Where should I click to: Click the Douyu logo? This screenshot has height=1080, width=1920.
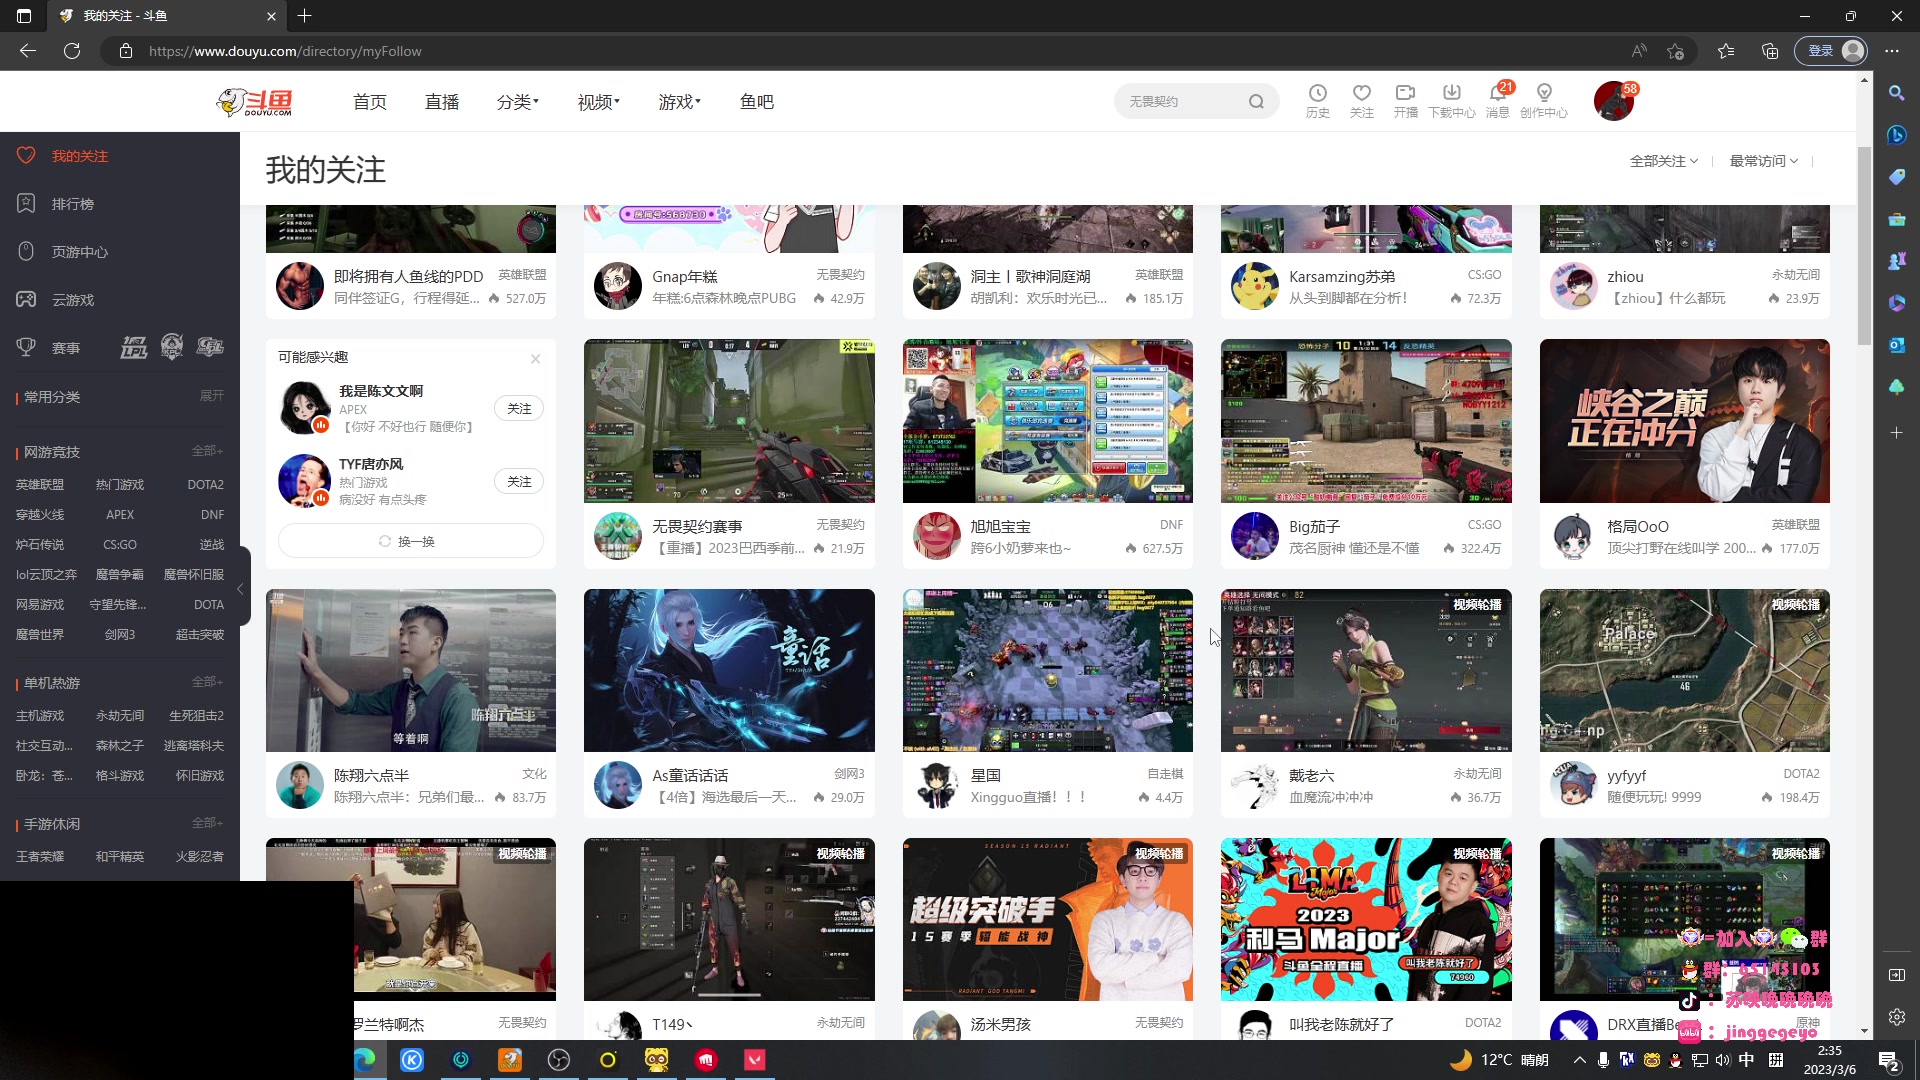point(255,102)
